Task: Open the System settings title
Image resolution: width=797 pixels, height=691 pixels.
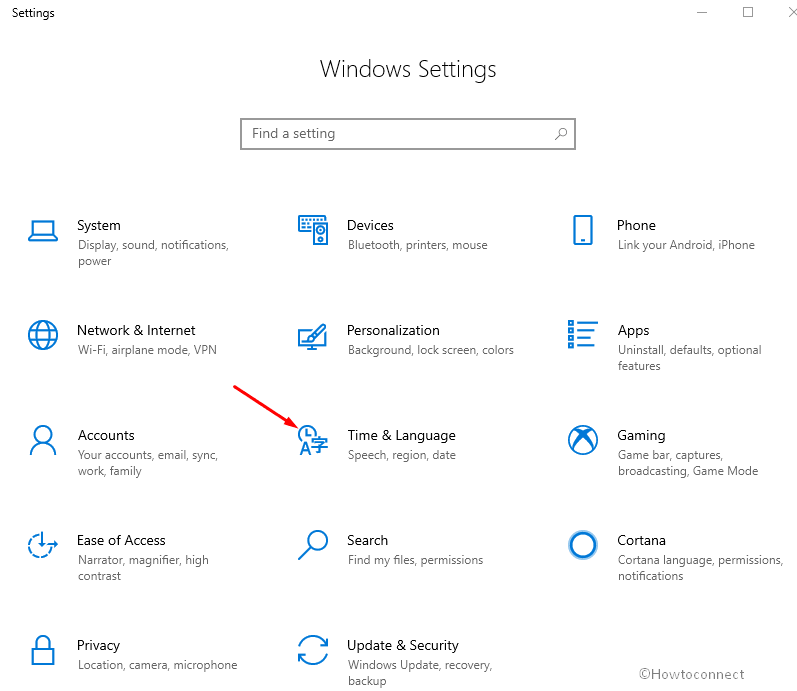Action: coord(99,225)
